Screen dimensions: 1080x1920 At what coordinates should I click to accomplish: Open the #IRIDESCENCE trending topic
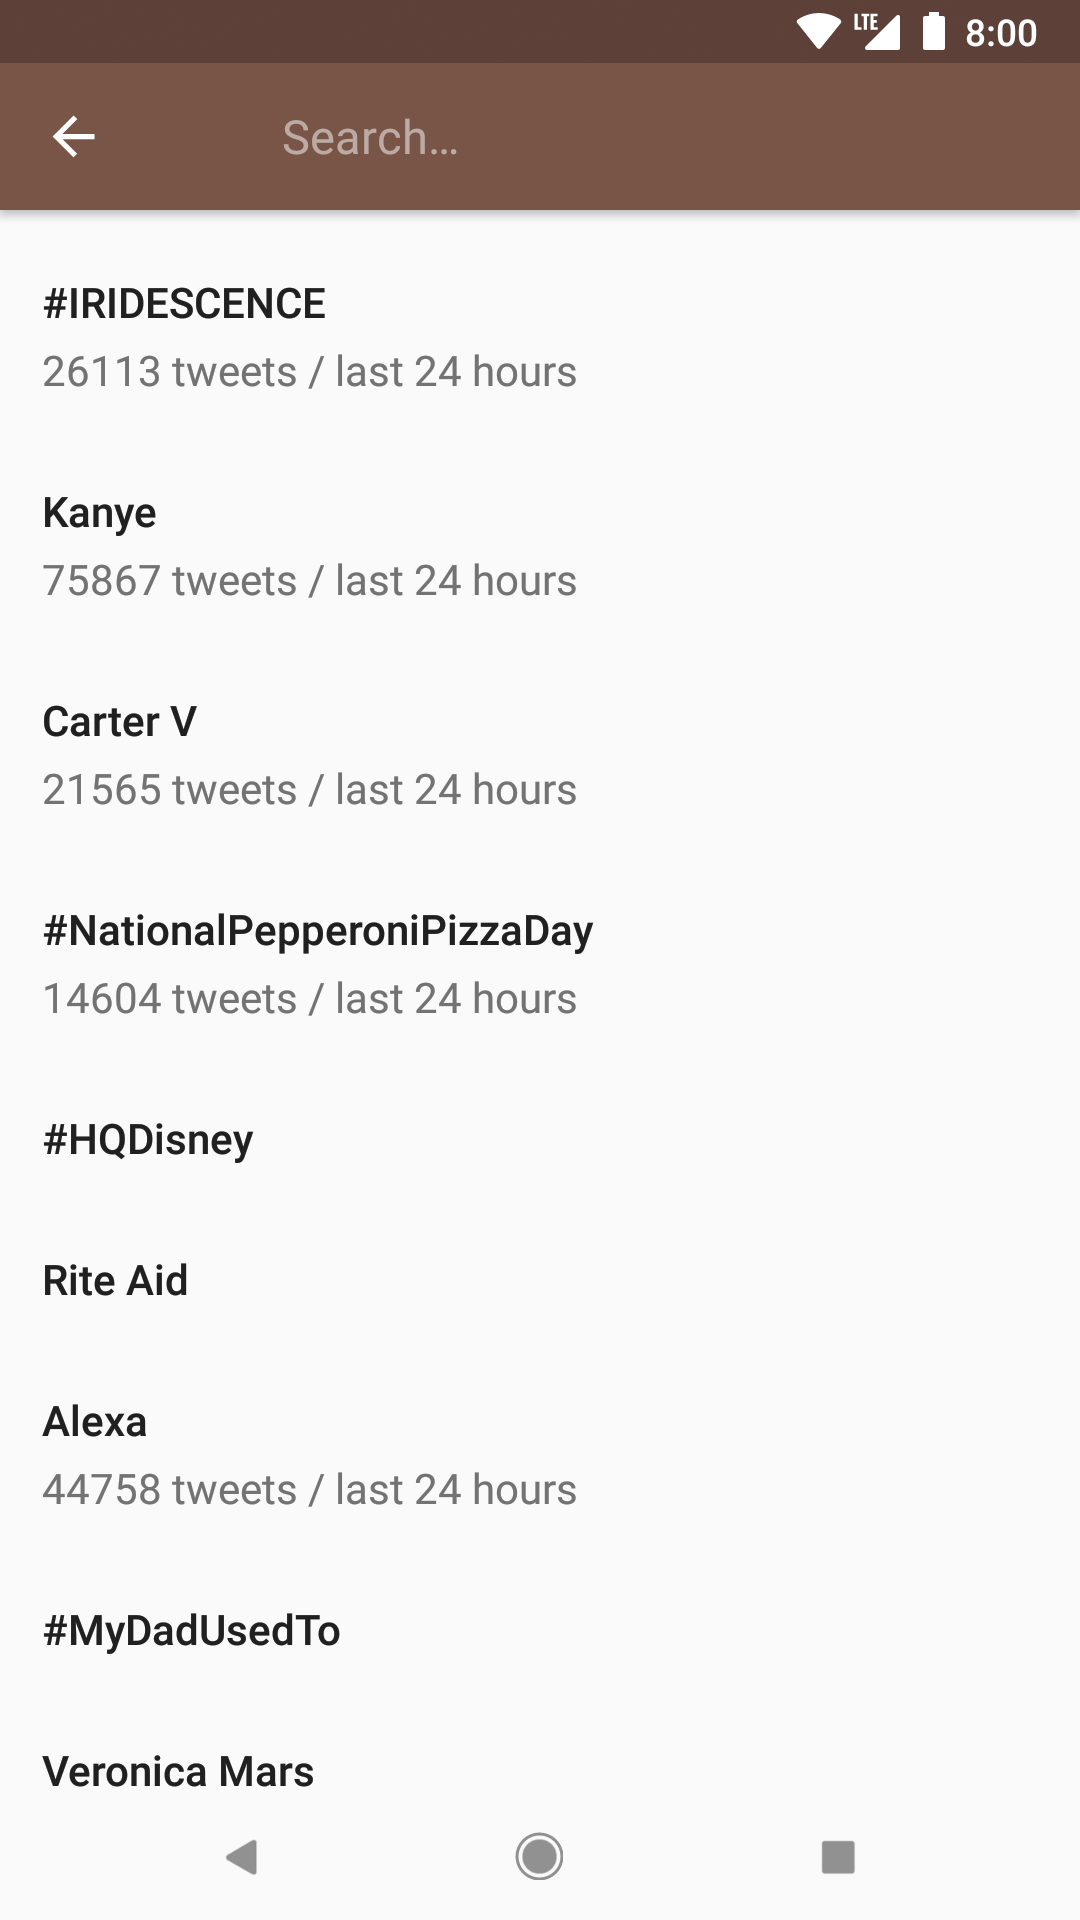pos(184,304)
